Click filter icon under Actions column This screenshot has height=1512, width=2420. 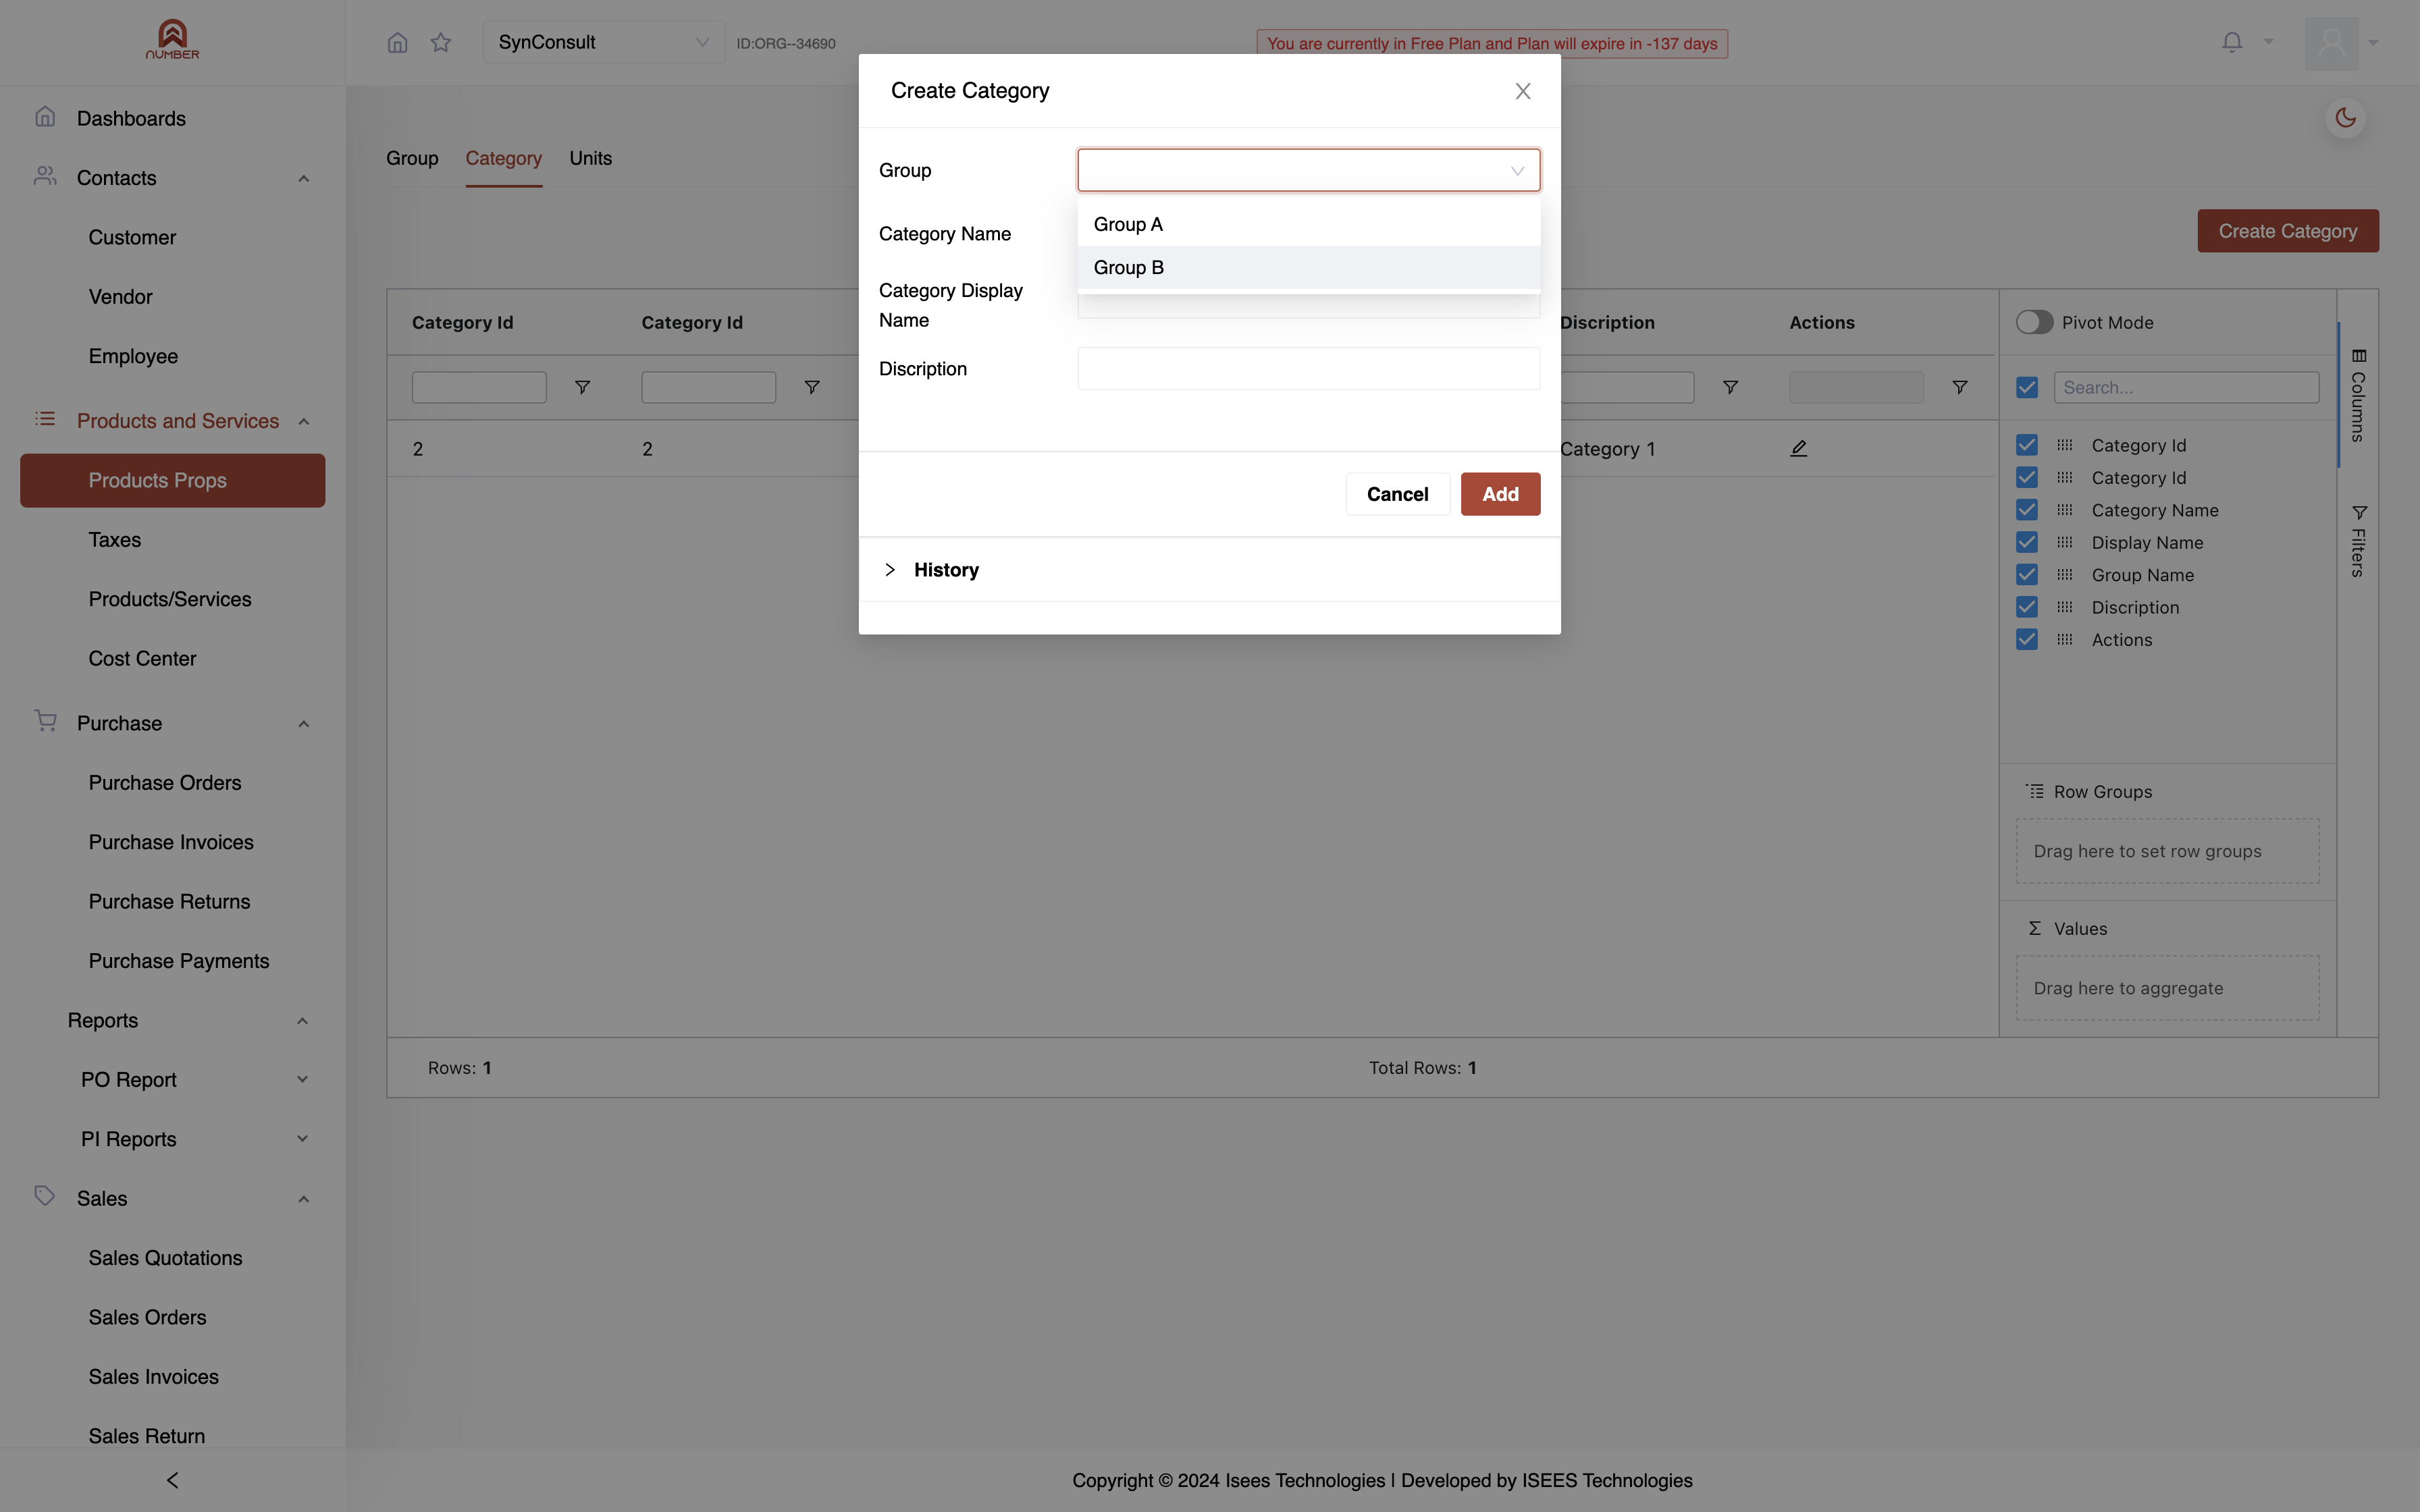pos(1960,387)
